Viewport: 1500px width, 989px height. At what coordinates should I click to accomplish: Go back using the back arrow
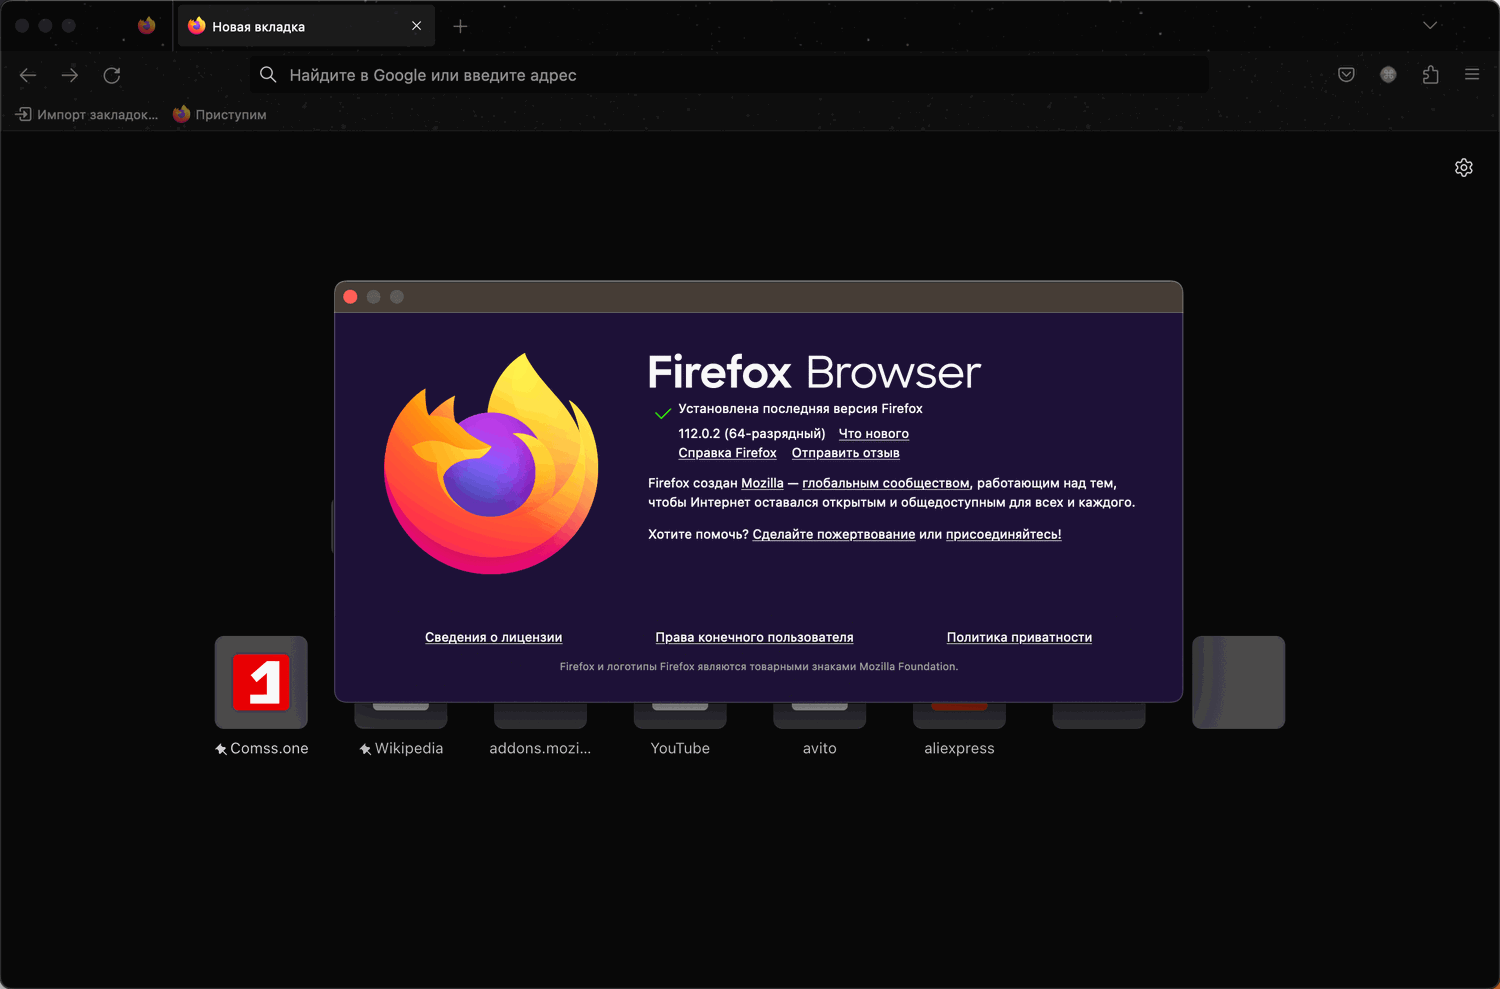coord(28,75)
